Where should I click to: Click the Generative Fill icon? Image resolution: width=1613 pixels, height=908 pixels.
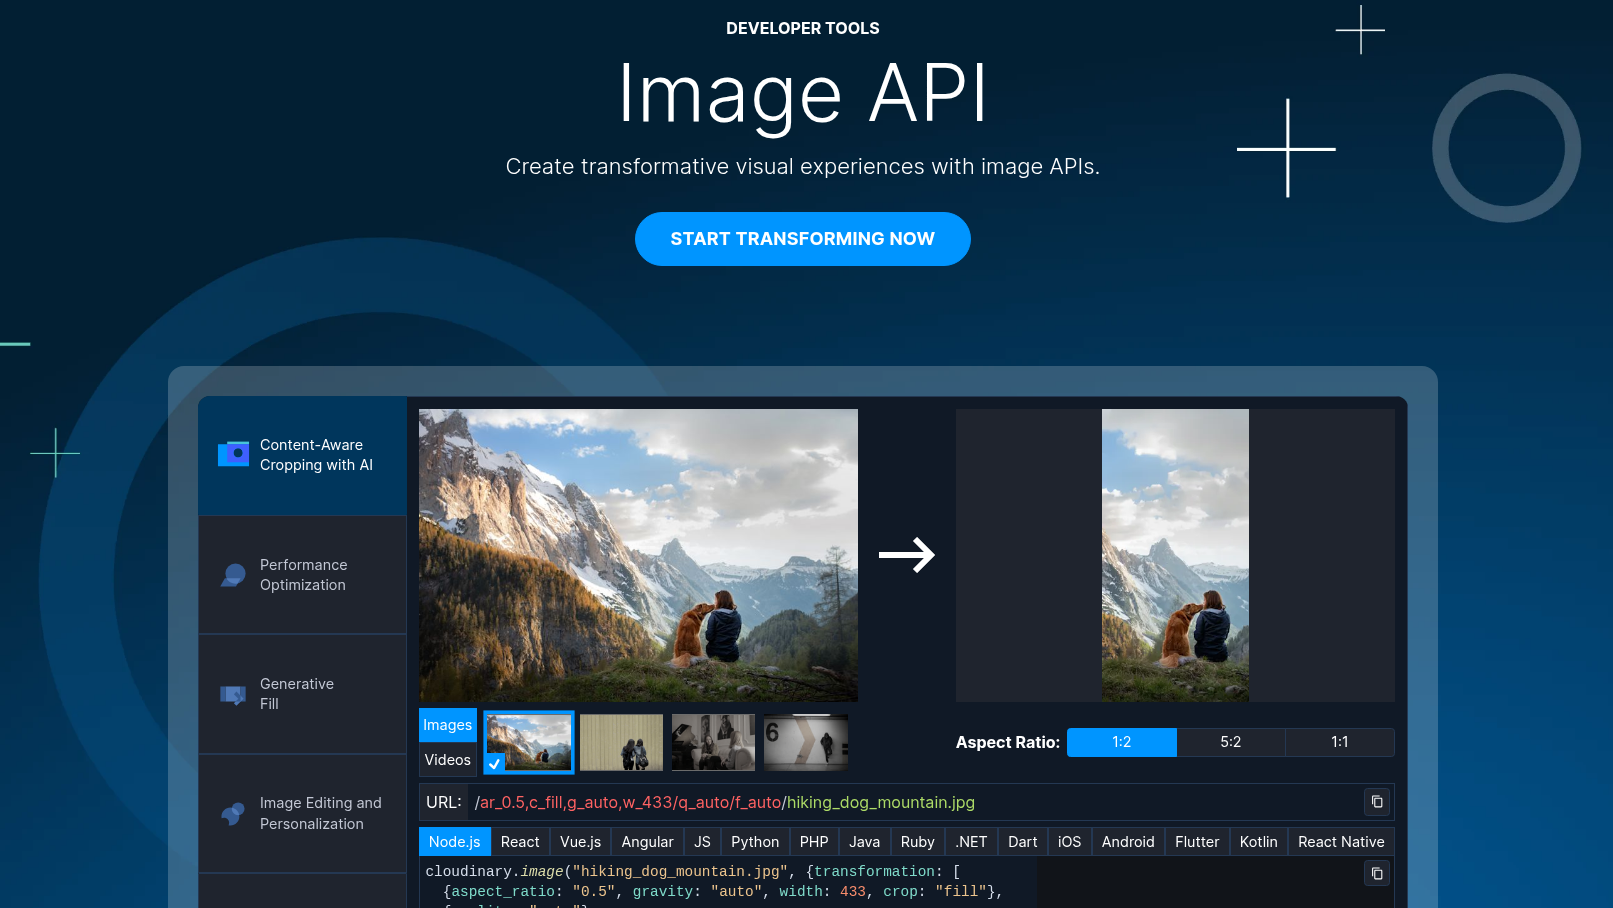point(233,695)
